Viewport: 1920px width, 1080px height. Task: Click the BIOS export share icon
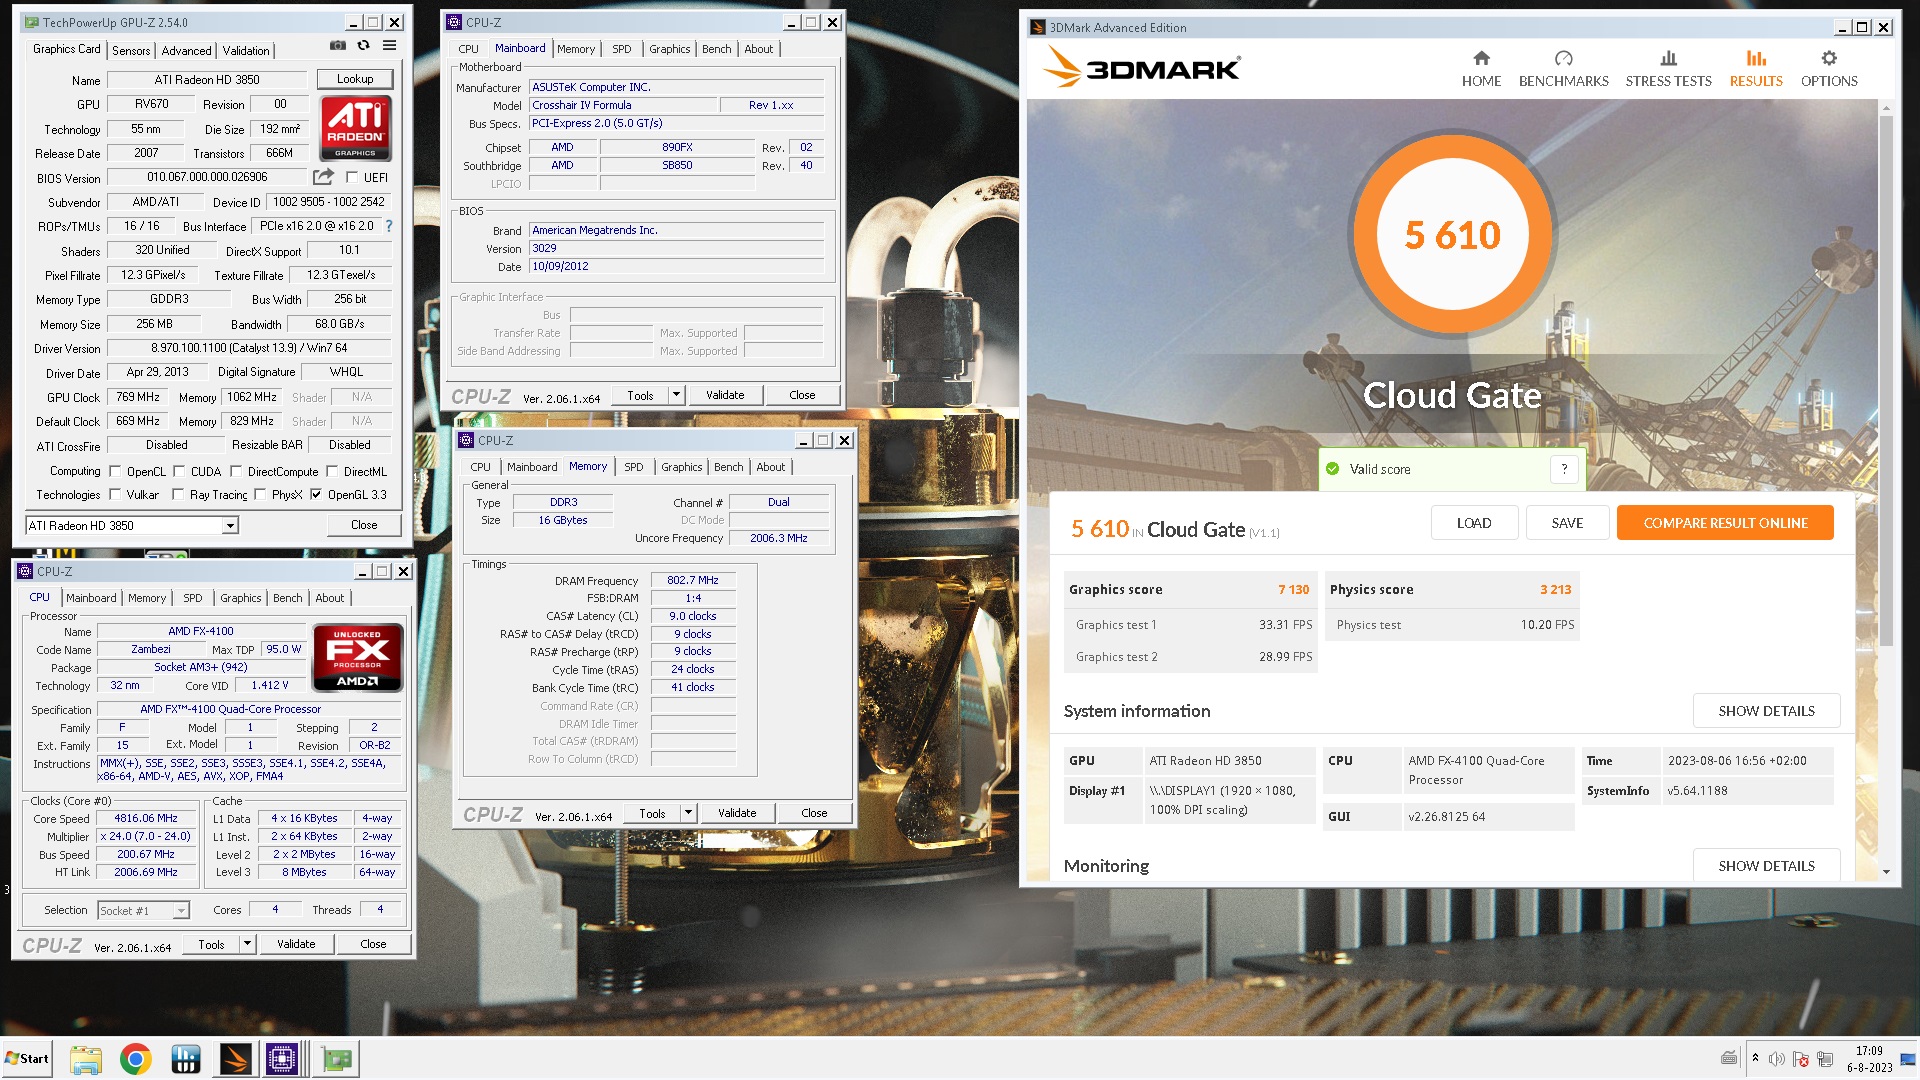(323, 177)
